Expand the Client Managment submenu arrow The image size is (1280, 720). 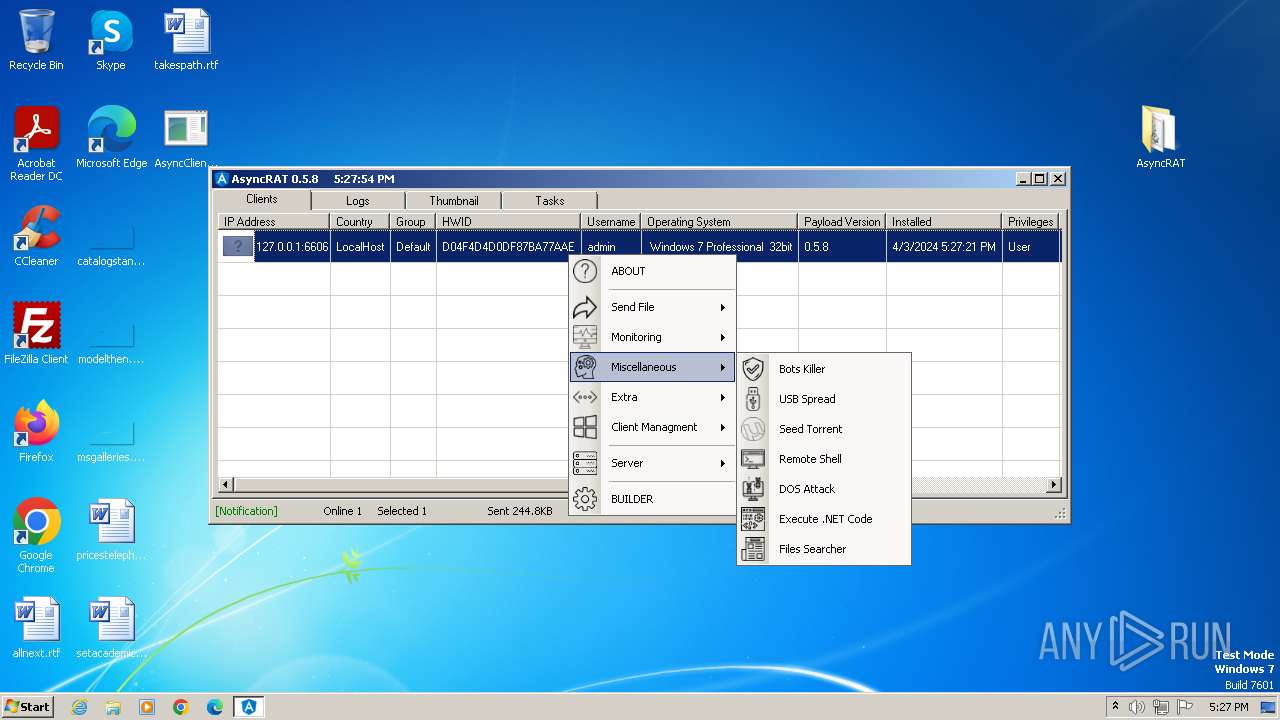[x=722, y=427]
